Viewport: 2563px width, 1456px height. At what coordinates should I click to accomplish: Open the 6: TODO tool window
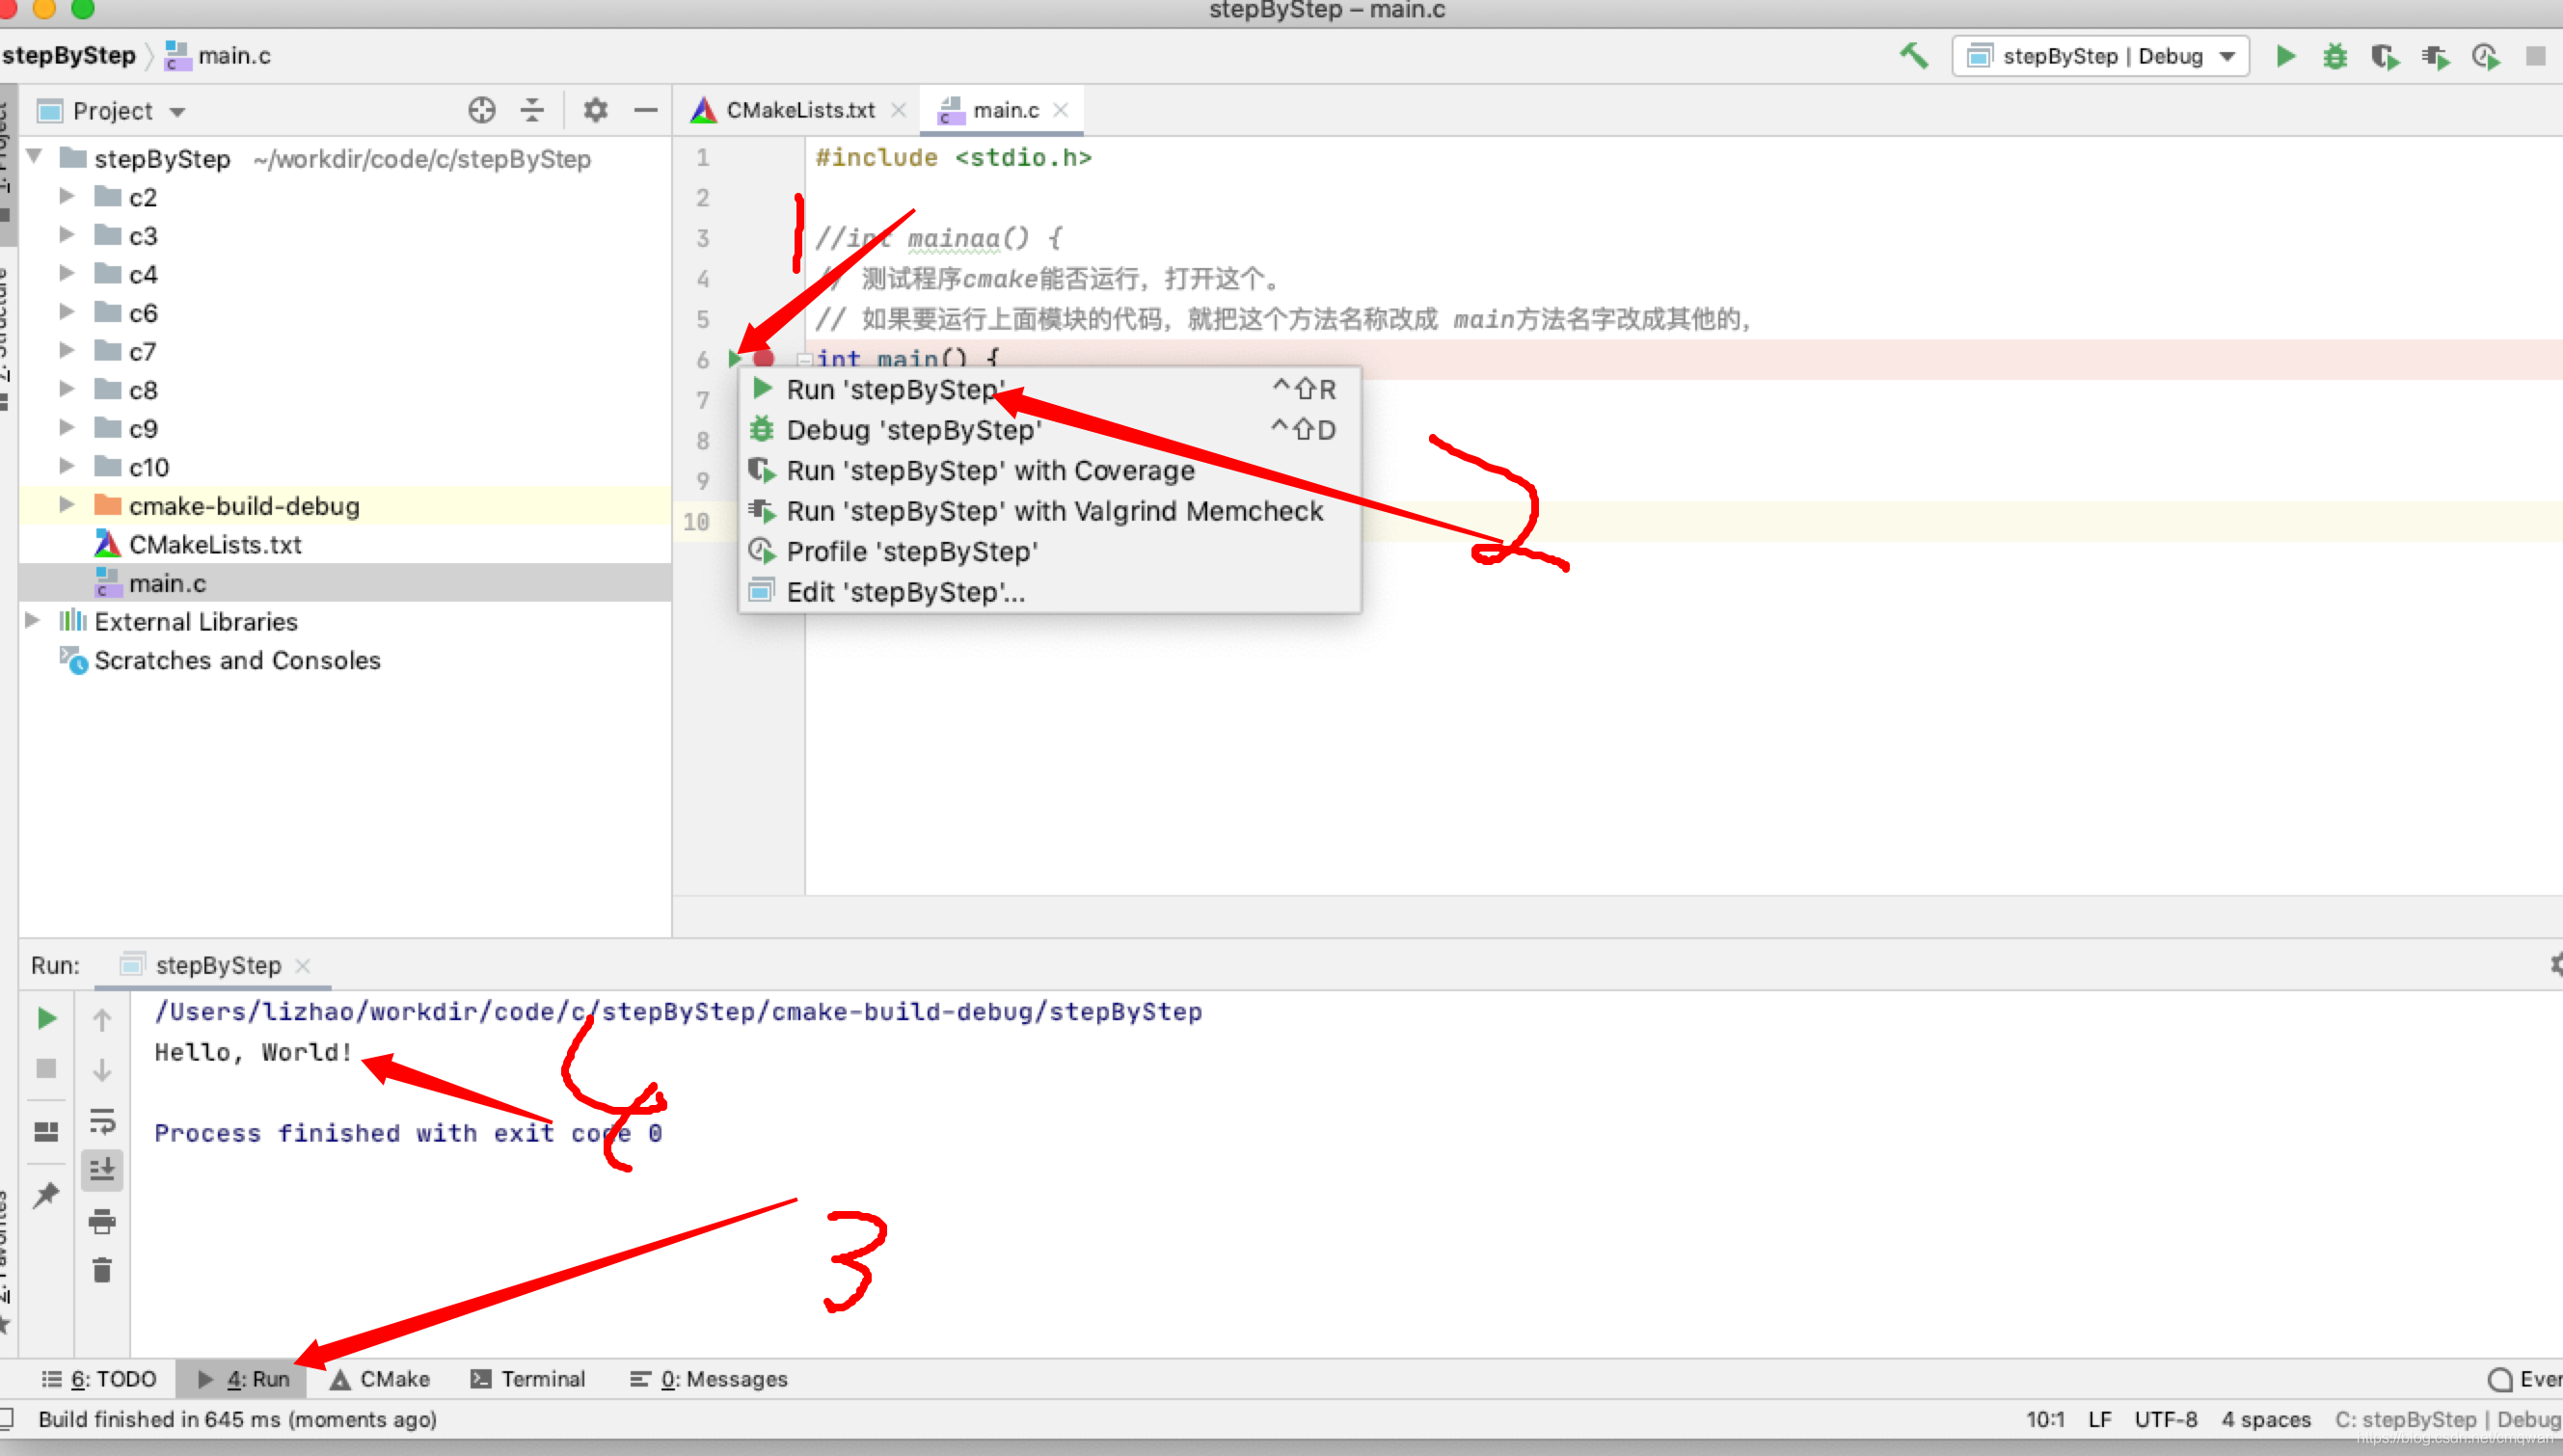point(99,1379)
